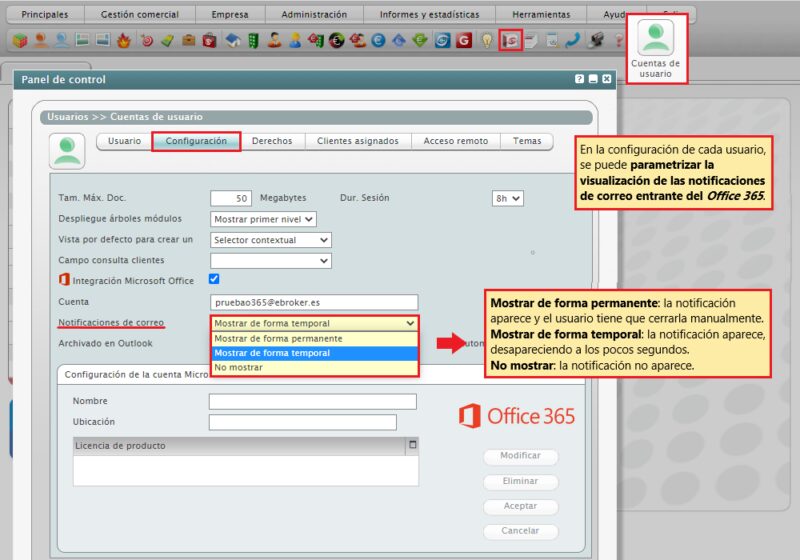Click the blue person toolbar icon
This screenshot has height=560, width=800.
[62, 40]
